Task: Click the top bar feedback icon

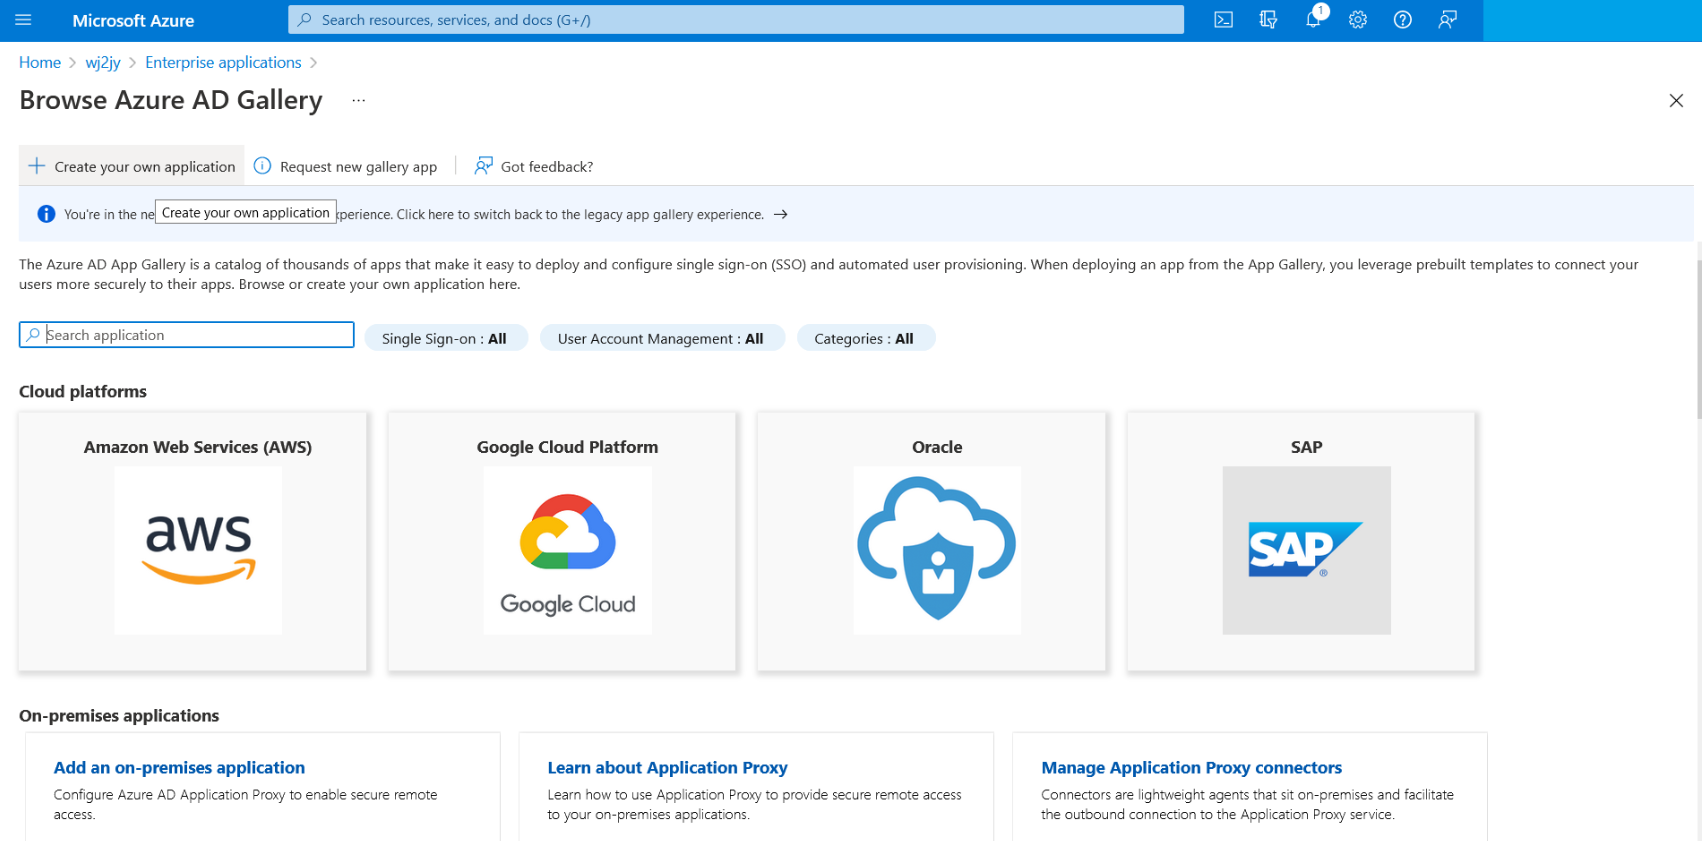Action: pyautogui.click(x=1447, y=20)
